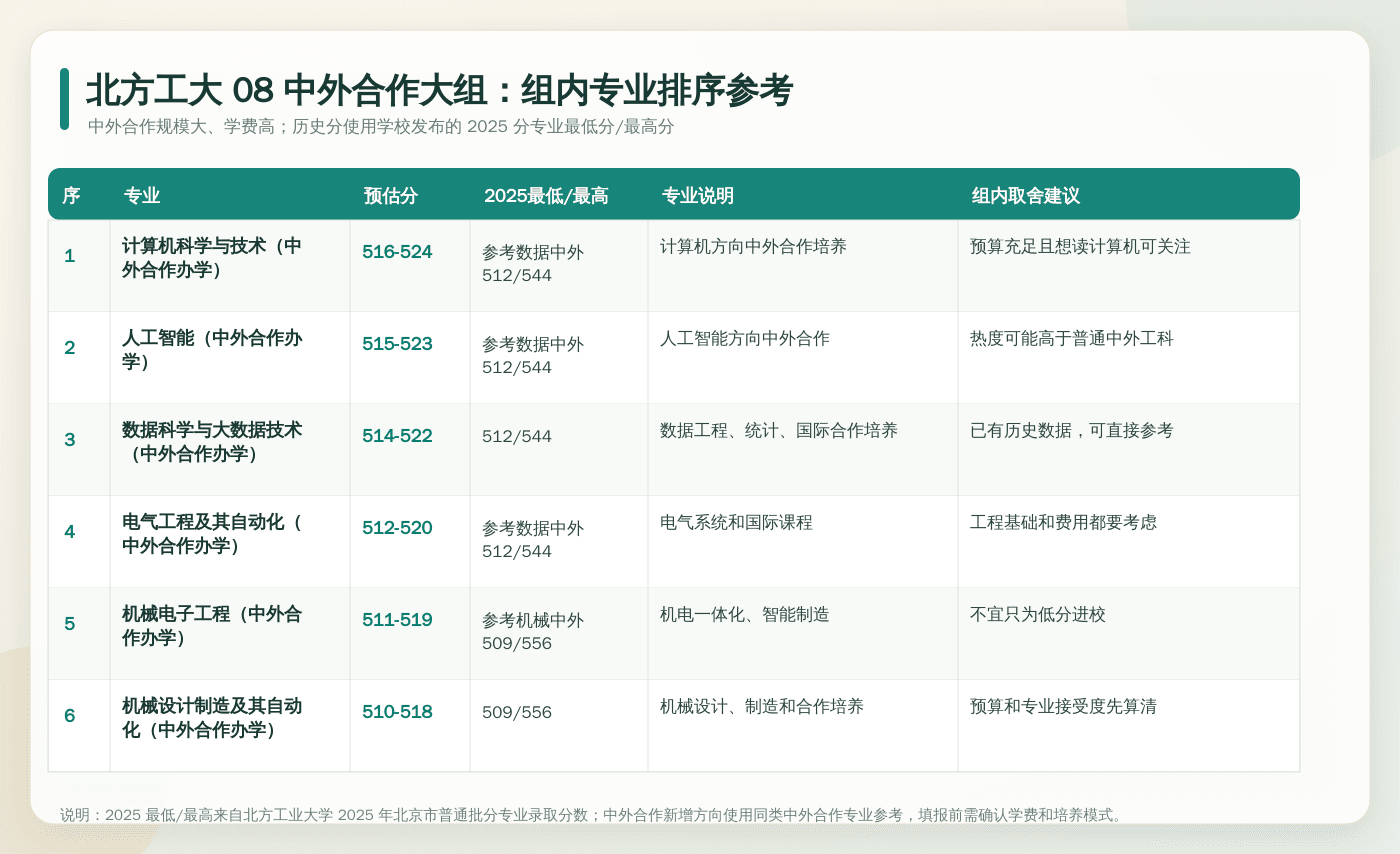1400x854 pixels.
Task: Click estimated score 516-524
Action: pos(397,252)
